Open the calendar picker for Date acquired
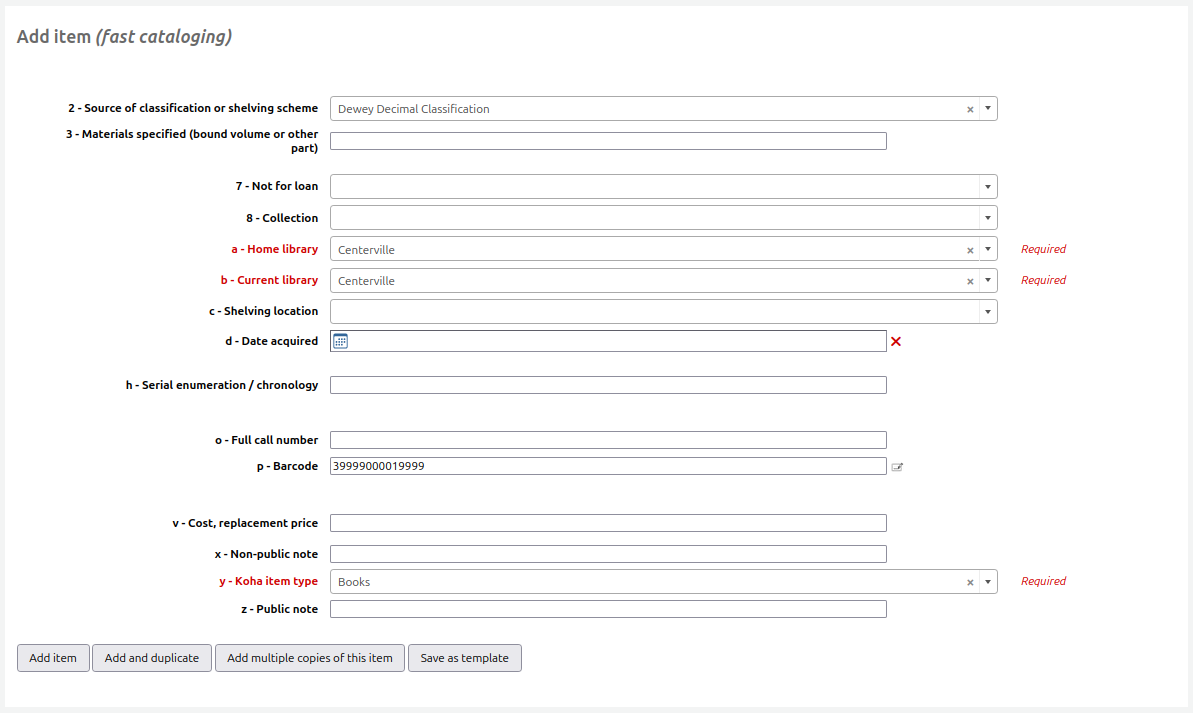 (x=340, y=340)
